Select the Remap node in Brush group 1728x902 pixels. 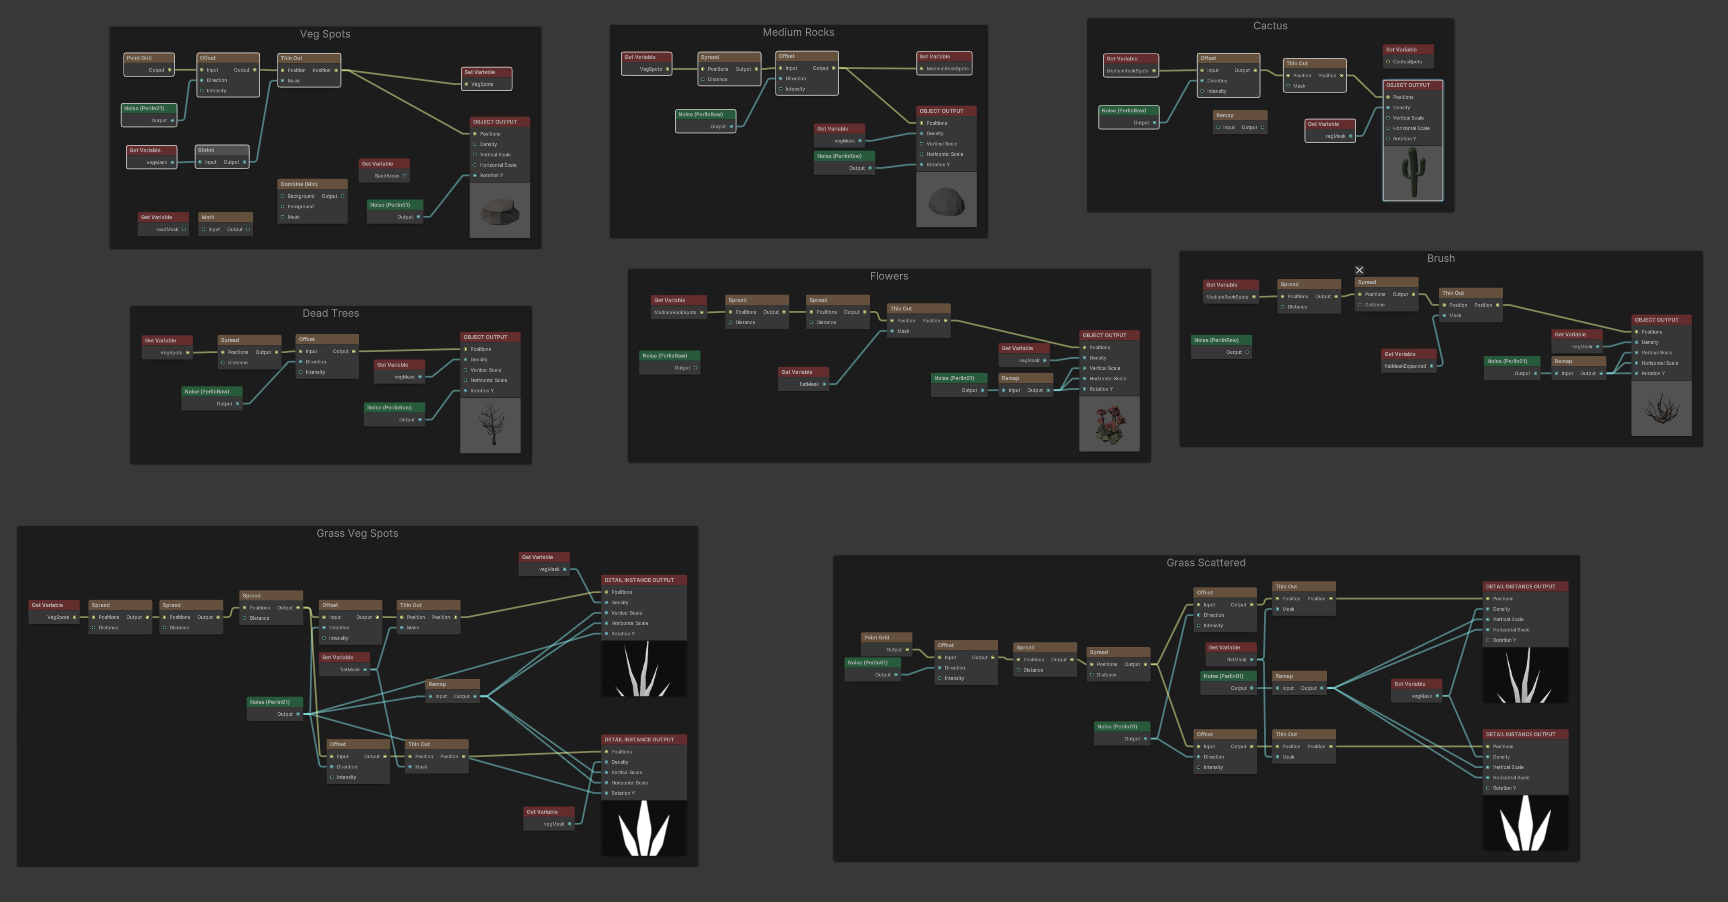tap(1579, 368)
